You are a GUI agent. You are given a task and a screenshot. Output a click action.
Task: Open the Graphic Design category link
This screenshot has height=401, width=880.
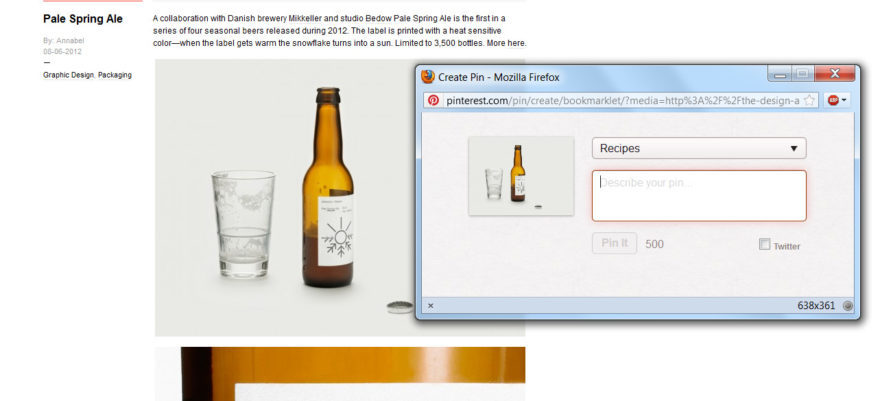pyautogui.click(x=68, y=75)
